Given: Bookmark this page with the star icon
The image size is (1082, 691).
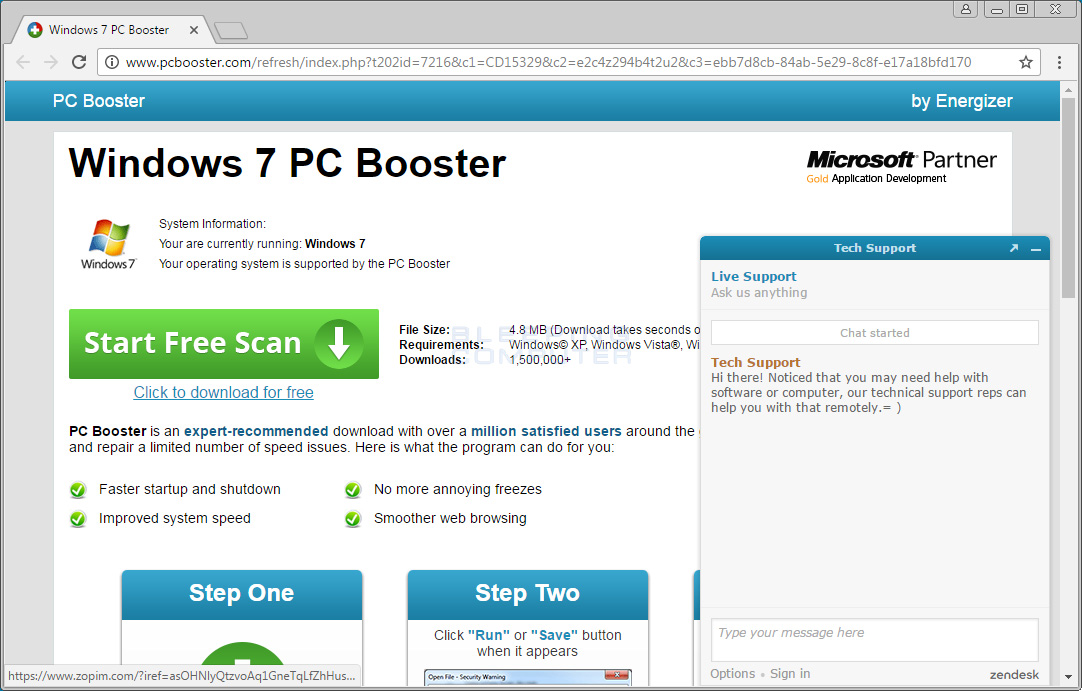Looking at the screenshot, I should [x=1026, y=62].
